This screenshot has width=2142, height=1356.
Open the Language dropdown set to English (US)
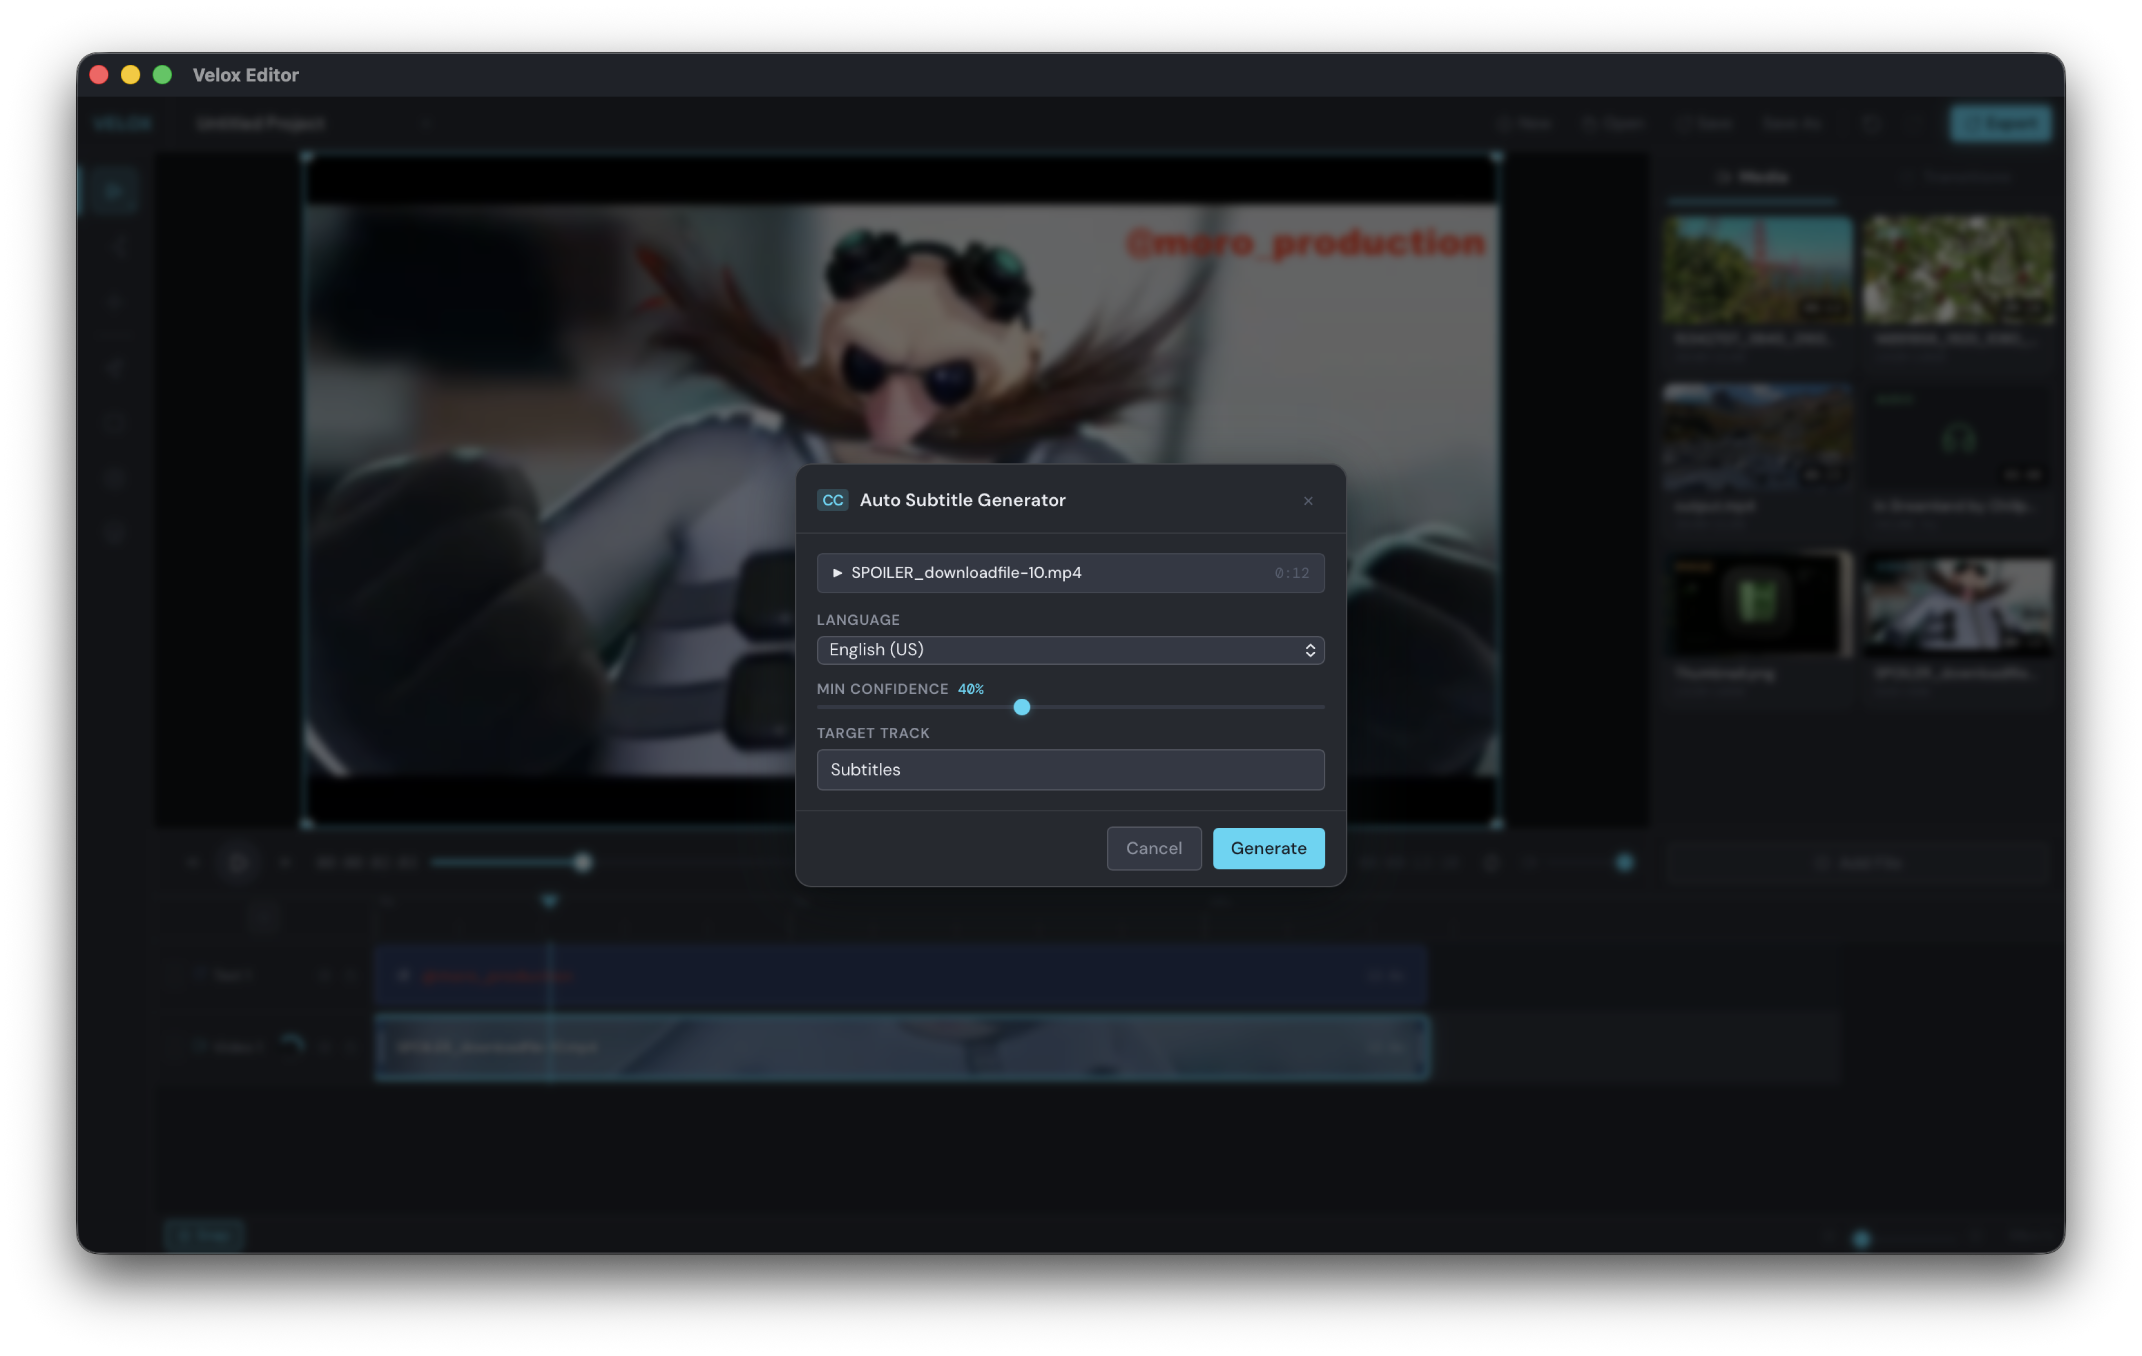click(1070, 650)
